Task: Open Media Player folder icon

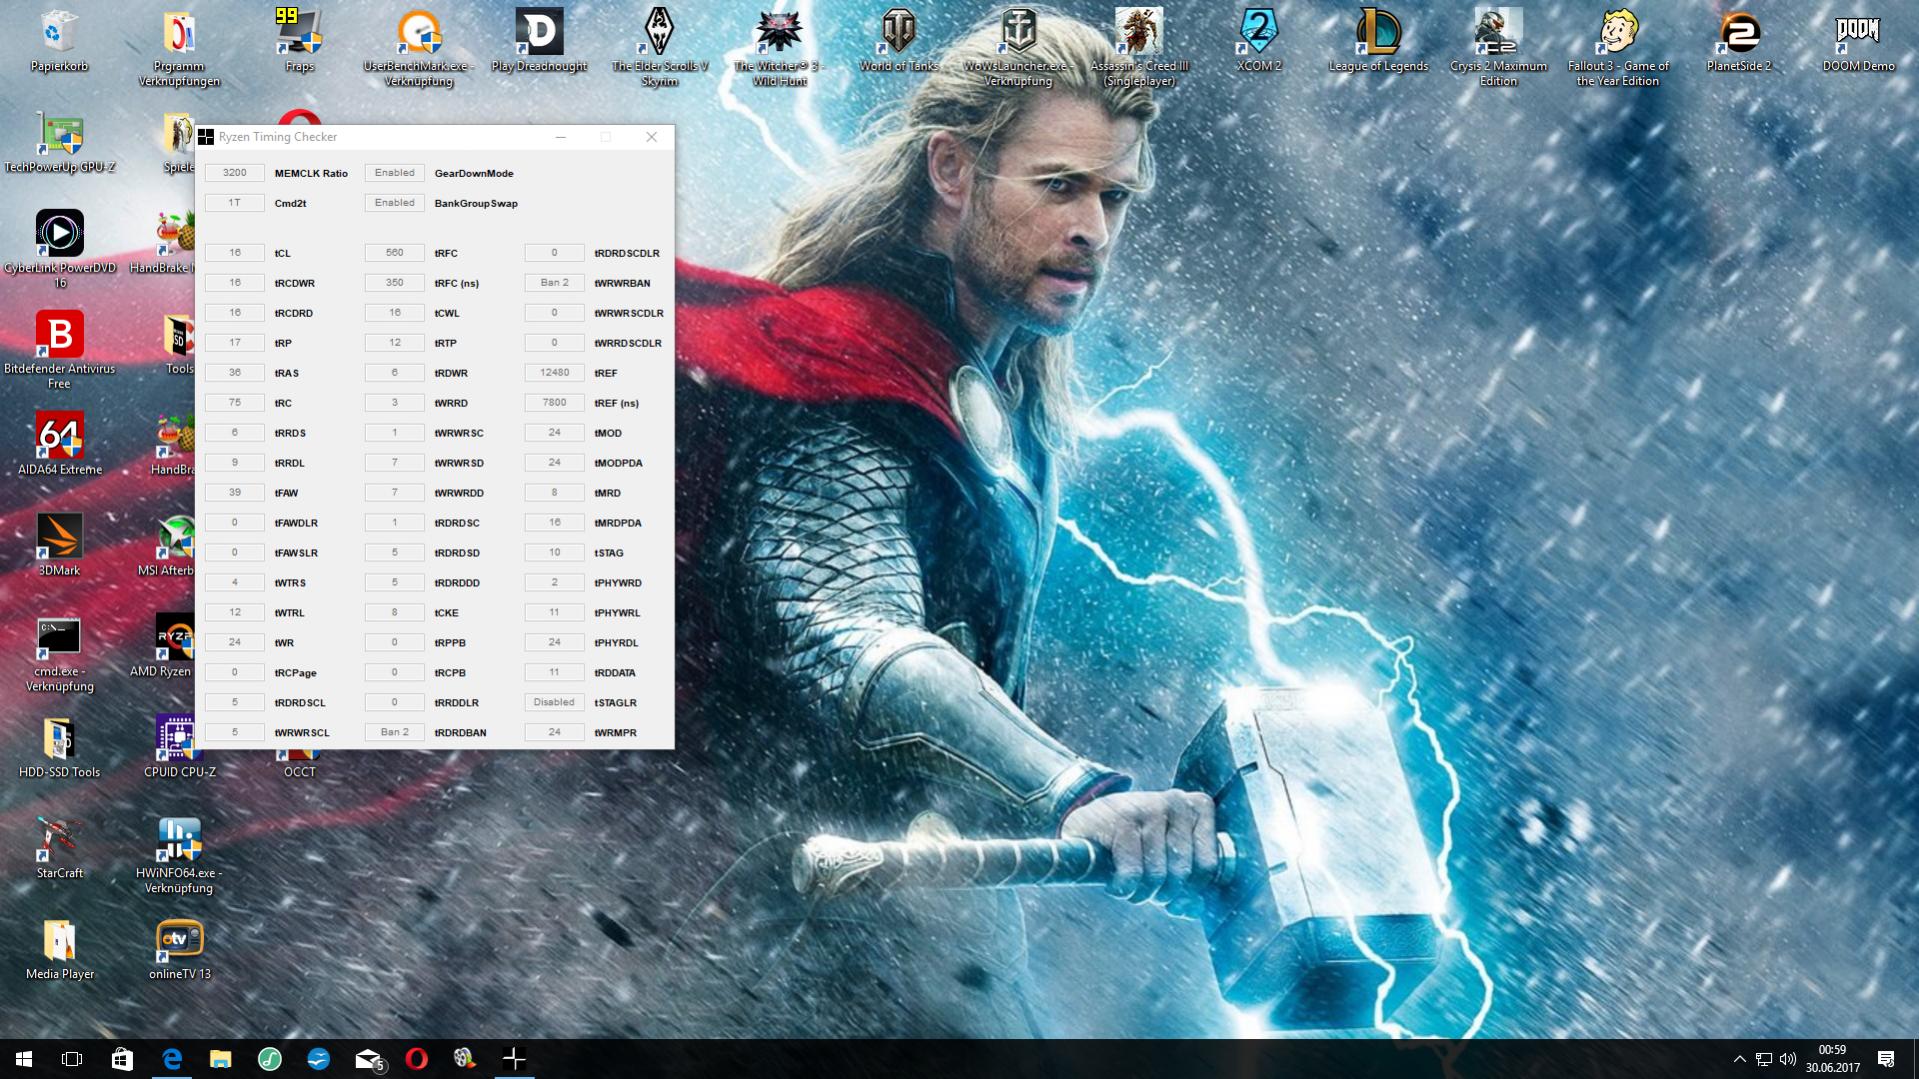Action: pyautogui.click(x=59, y=950)
